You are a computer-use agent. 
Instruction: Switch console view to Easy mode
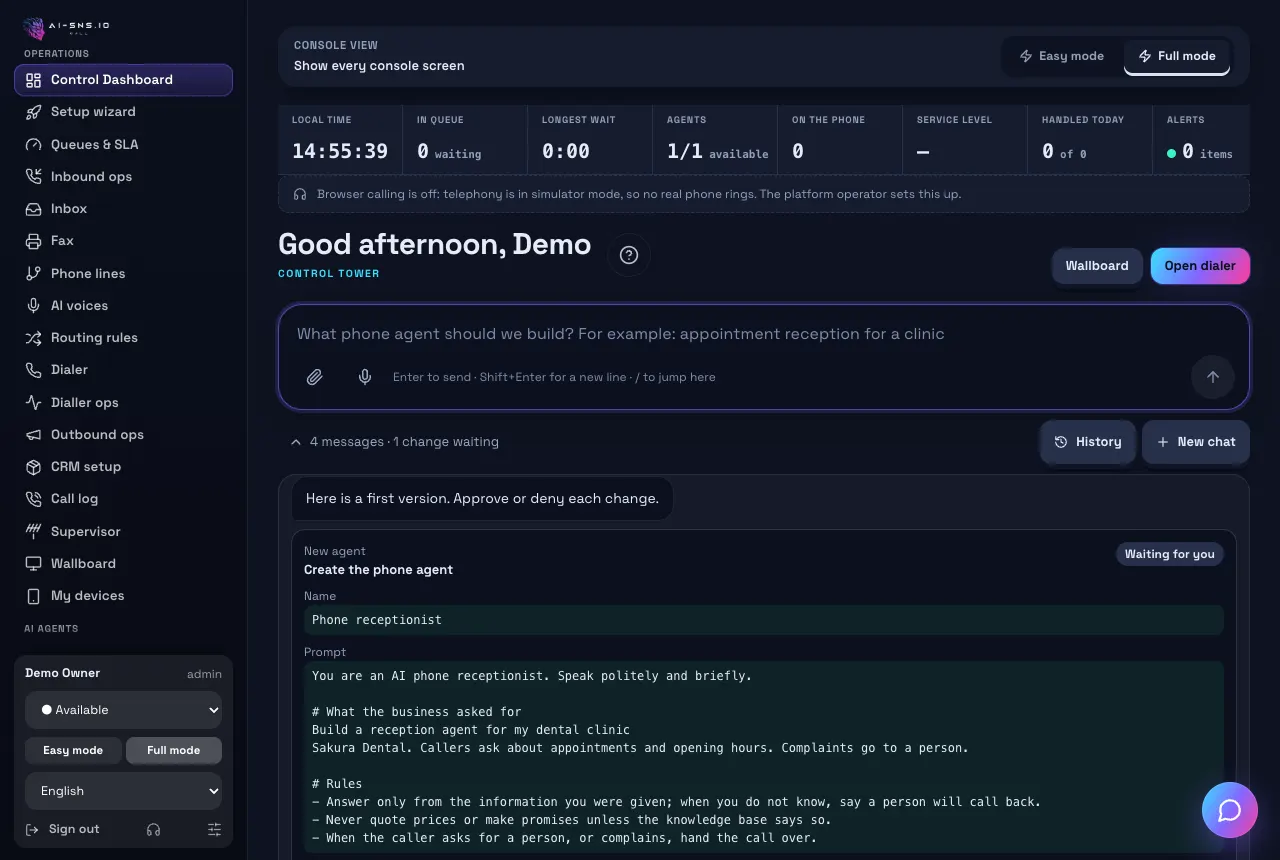coord(1061,56)
